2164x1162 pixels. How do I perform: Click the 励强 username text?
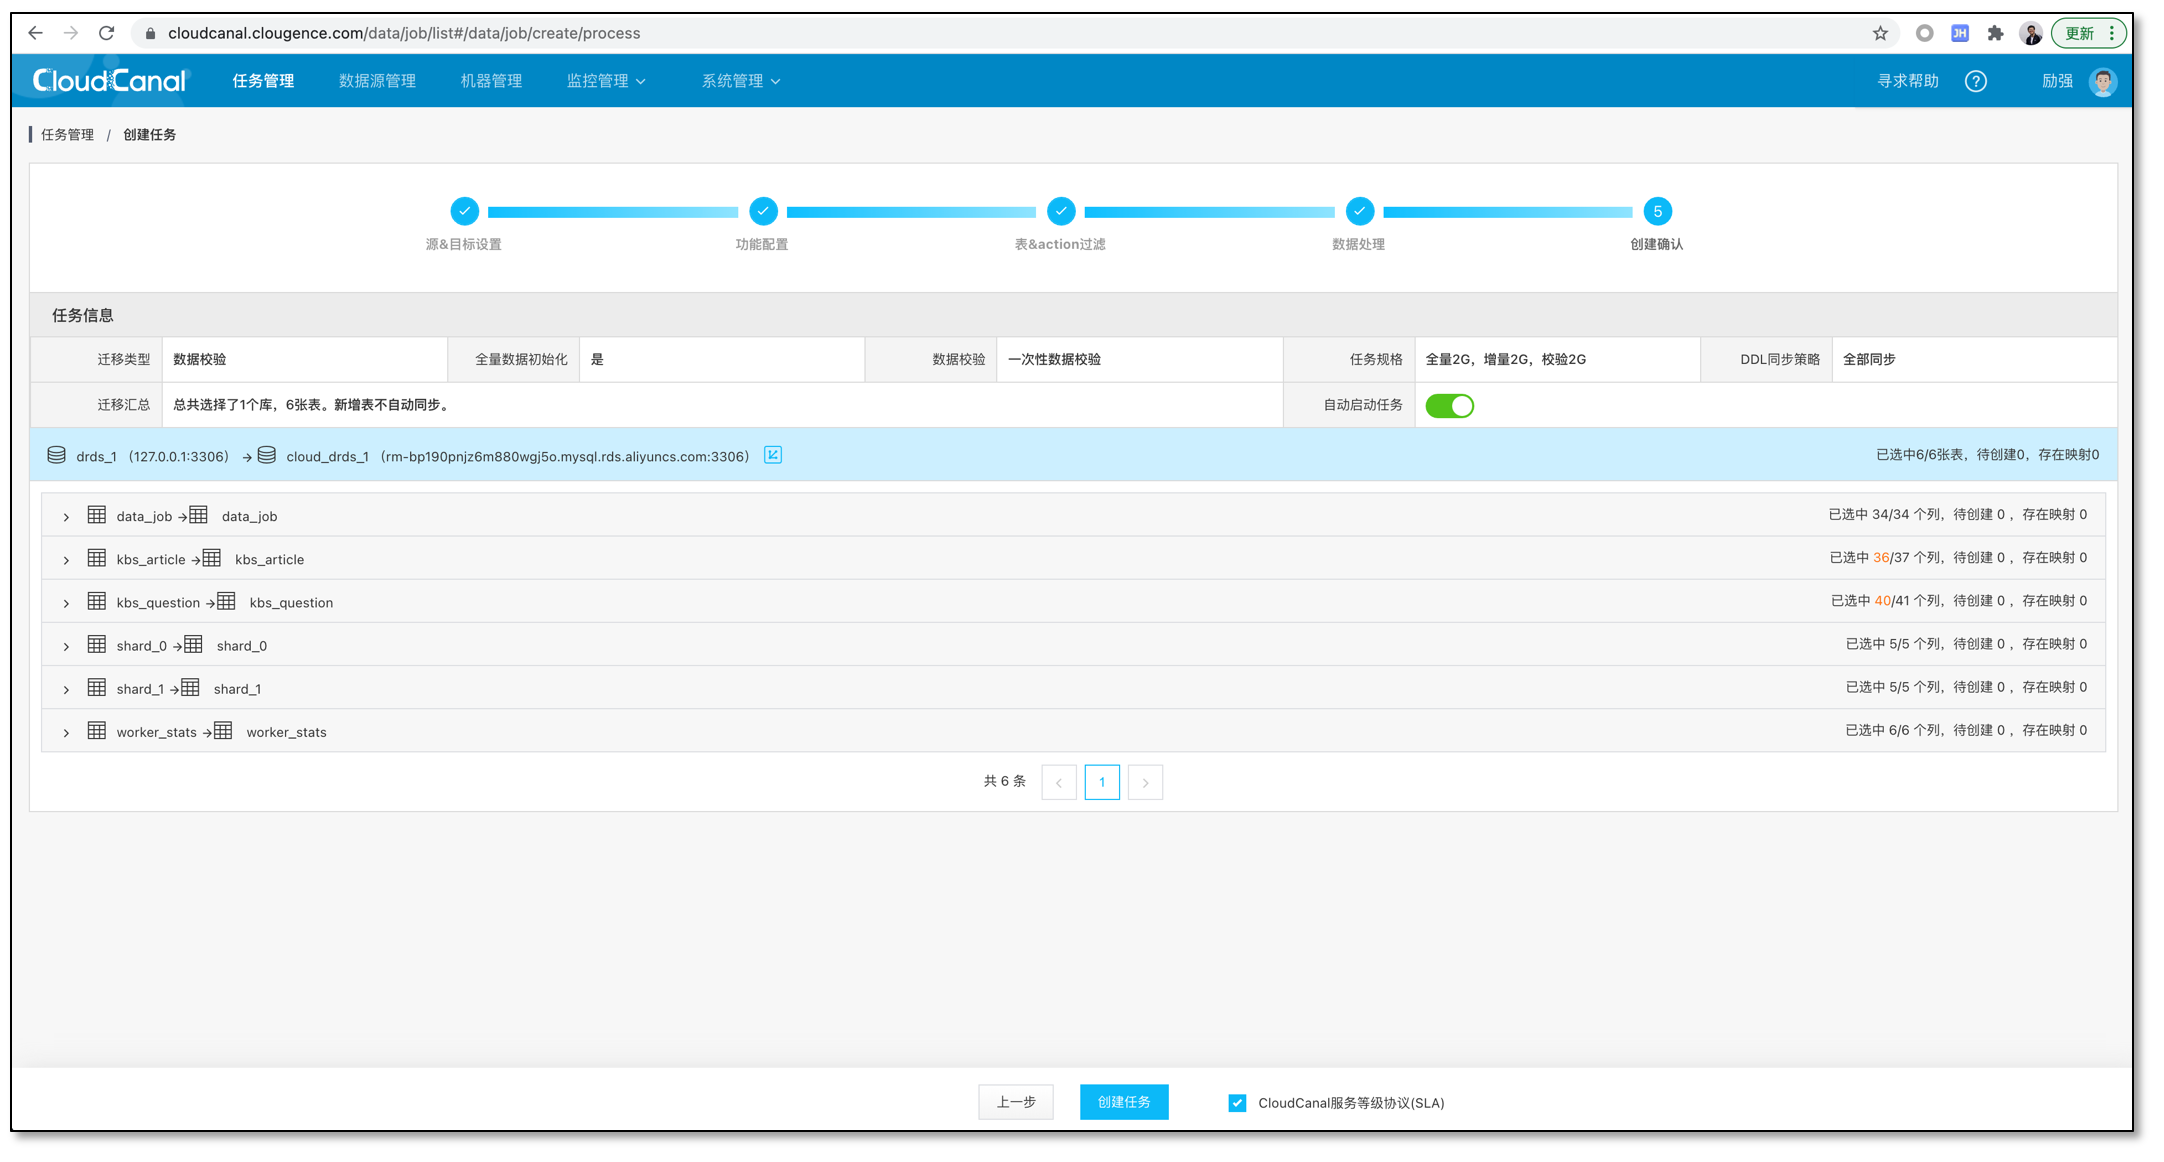tap(2057, 81)
